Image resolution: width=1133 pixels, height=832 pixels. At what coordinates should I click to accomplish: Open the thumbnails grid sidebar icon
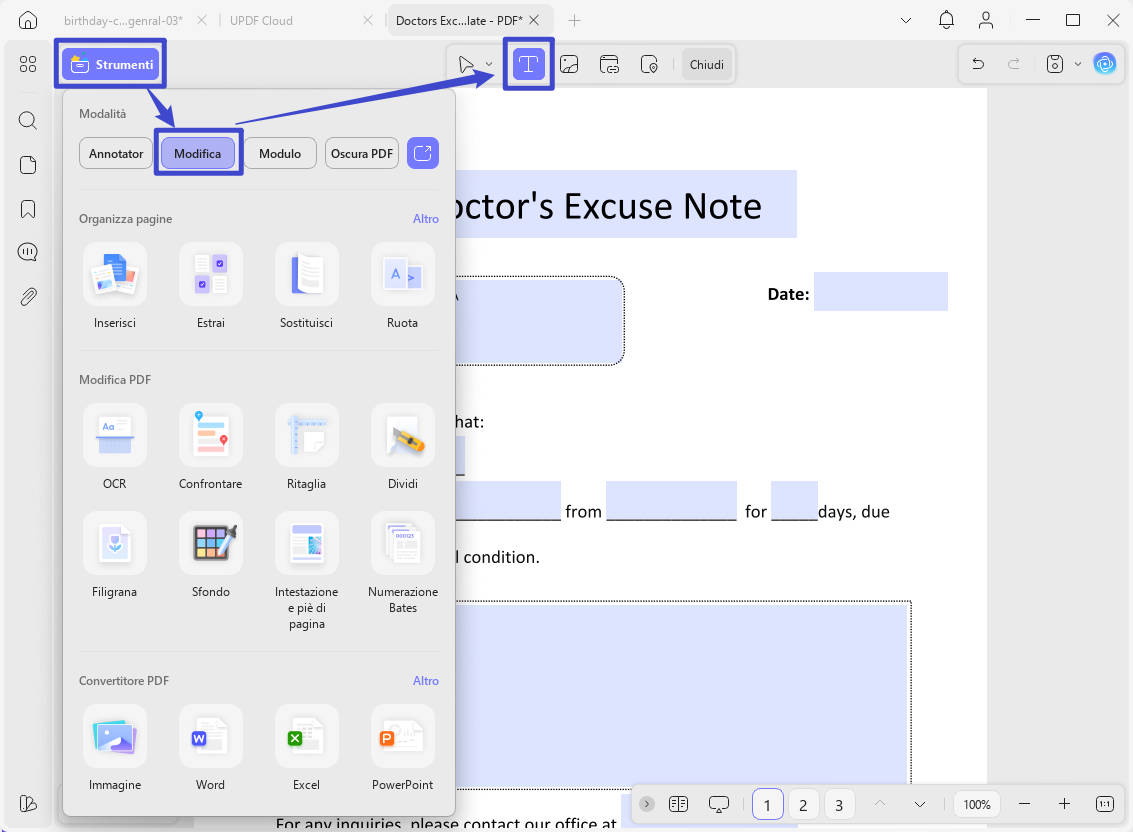pos(28,64)
